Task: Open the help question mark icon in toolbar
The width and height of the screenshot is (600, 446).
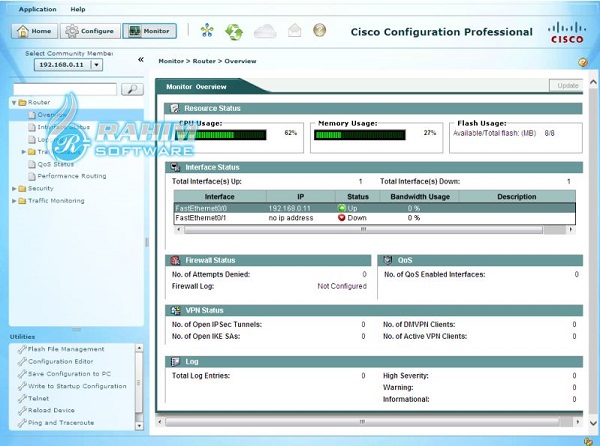Action: click(320, 30)
